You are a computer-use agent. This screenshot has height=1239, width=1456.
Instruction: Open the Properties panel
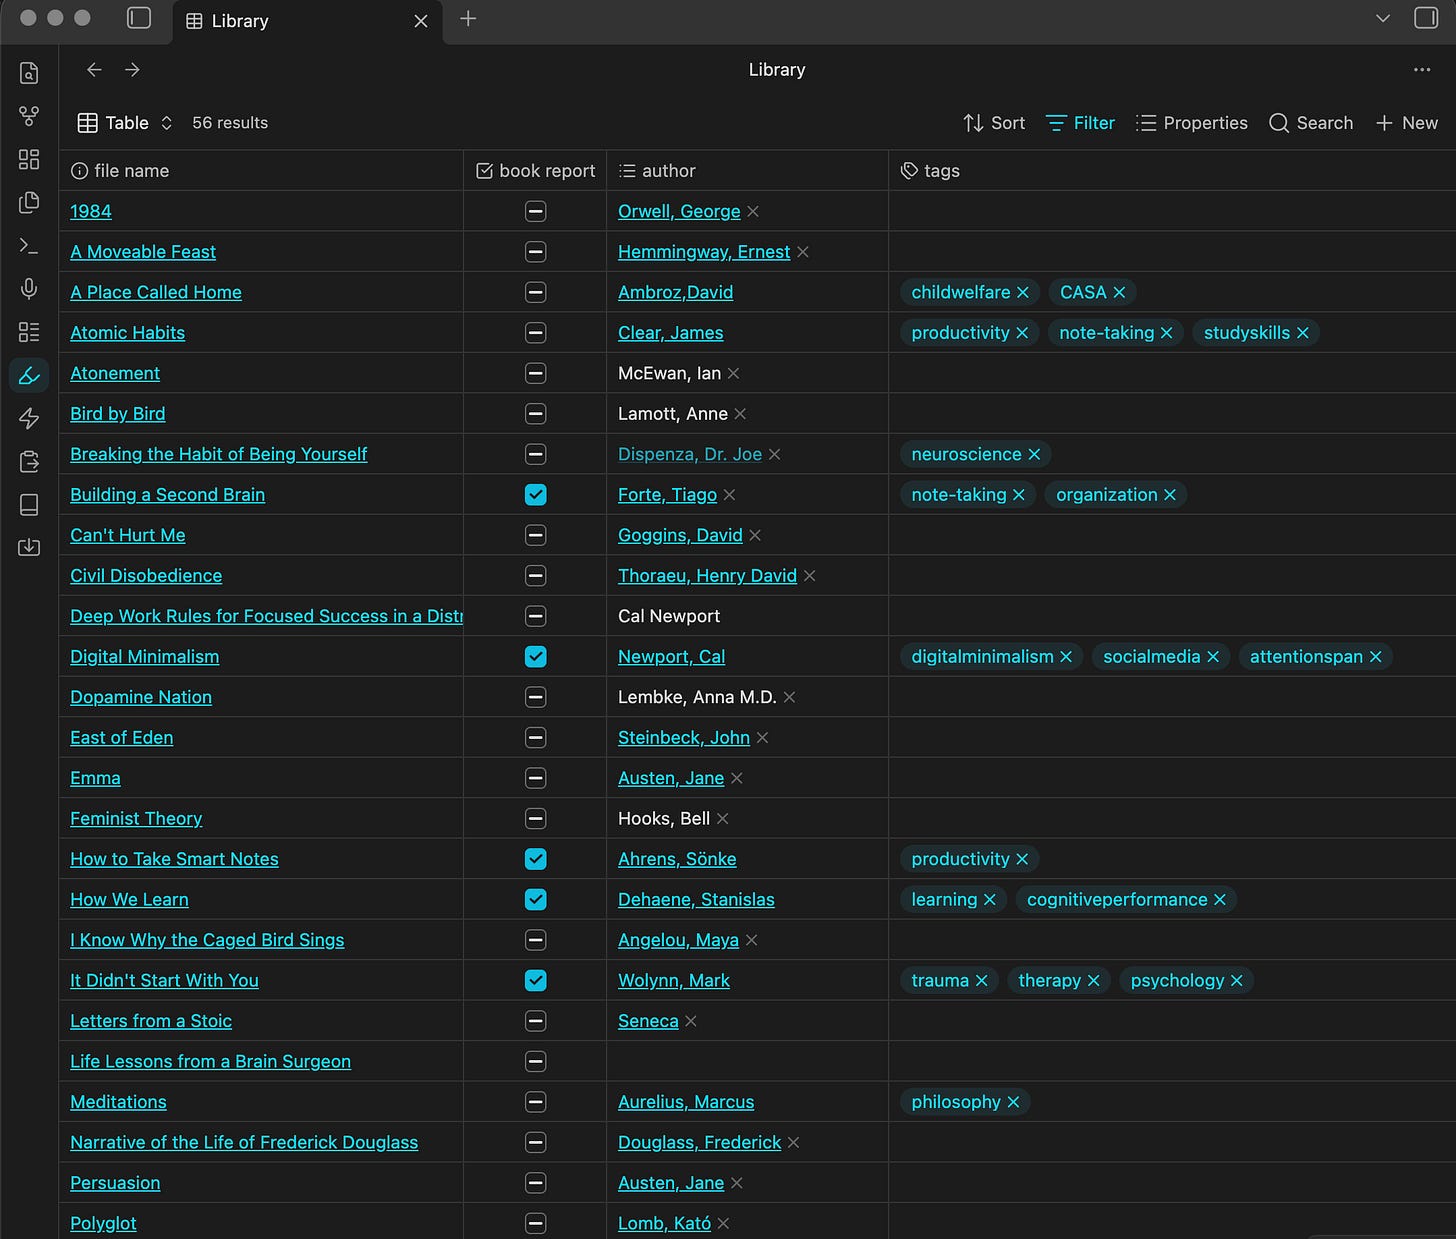pyautogui.click(x=1192, y=123)
